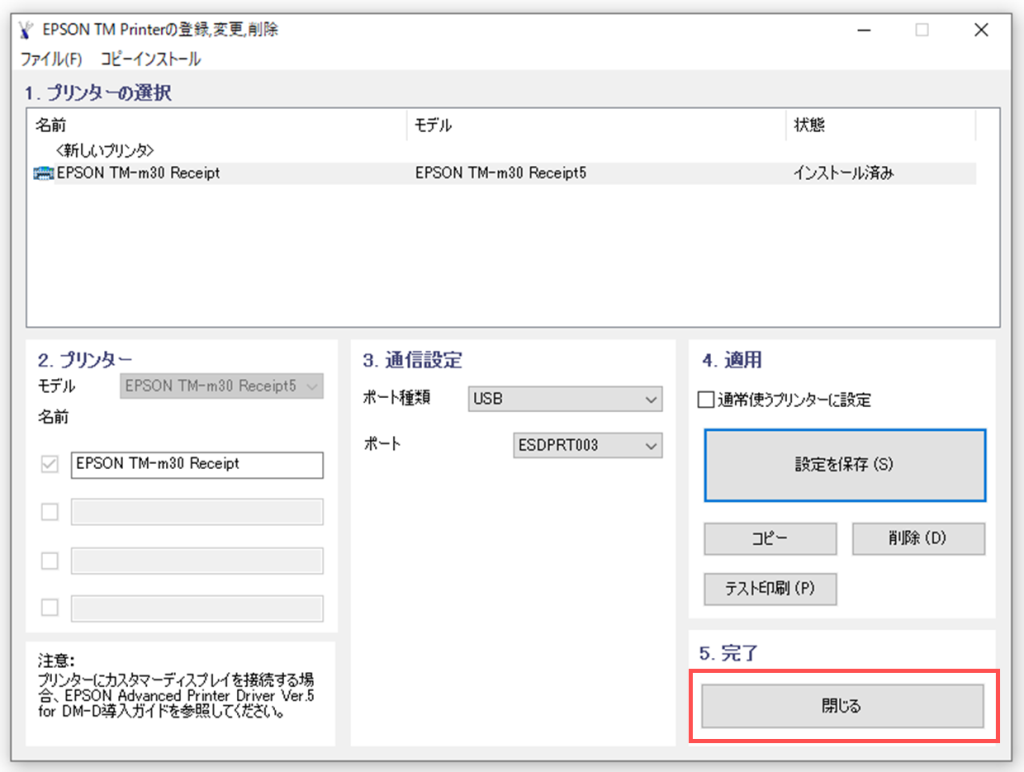Image resolution: width=1024 pixels, height=772 pixels.
Task: Toggle the checked checkbox beside EPSON TM-m30 Receipt name
Action: point(50,464)
